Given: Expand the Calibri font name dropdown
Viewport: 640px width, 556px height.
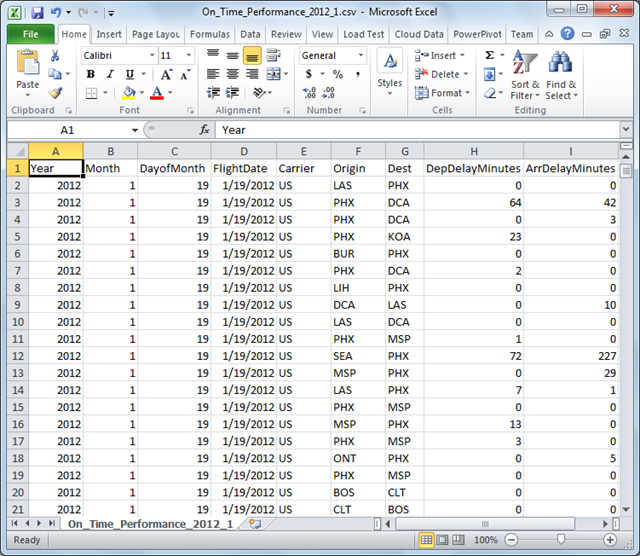Looking at the screenshot, I should pyautogui.click(x=152, y=56).
